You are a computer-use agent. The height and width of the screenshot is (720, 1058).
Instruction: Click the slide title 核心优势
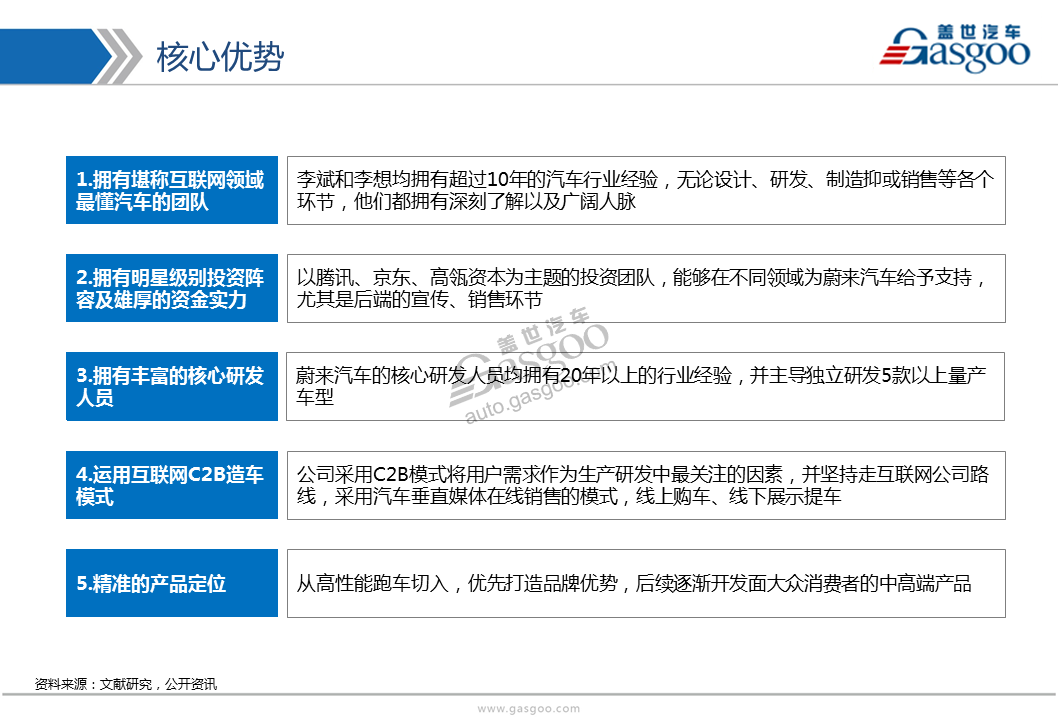pyautogui.click(x=220, y=56)
